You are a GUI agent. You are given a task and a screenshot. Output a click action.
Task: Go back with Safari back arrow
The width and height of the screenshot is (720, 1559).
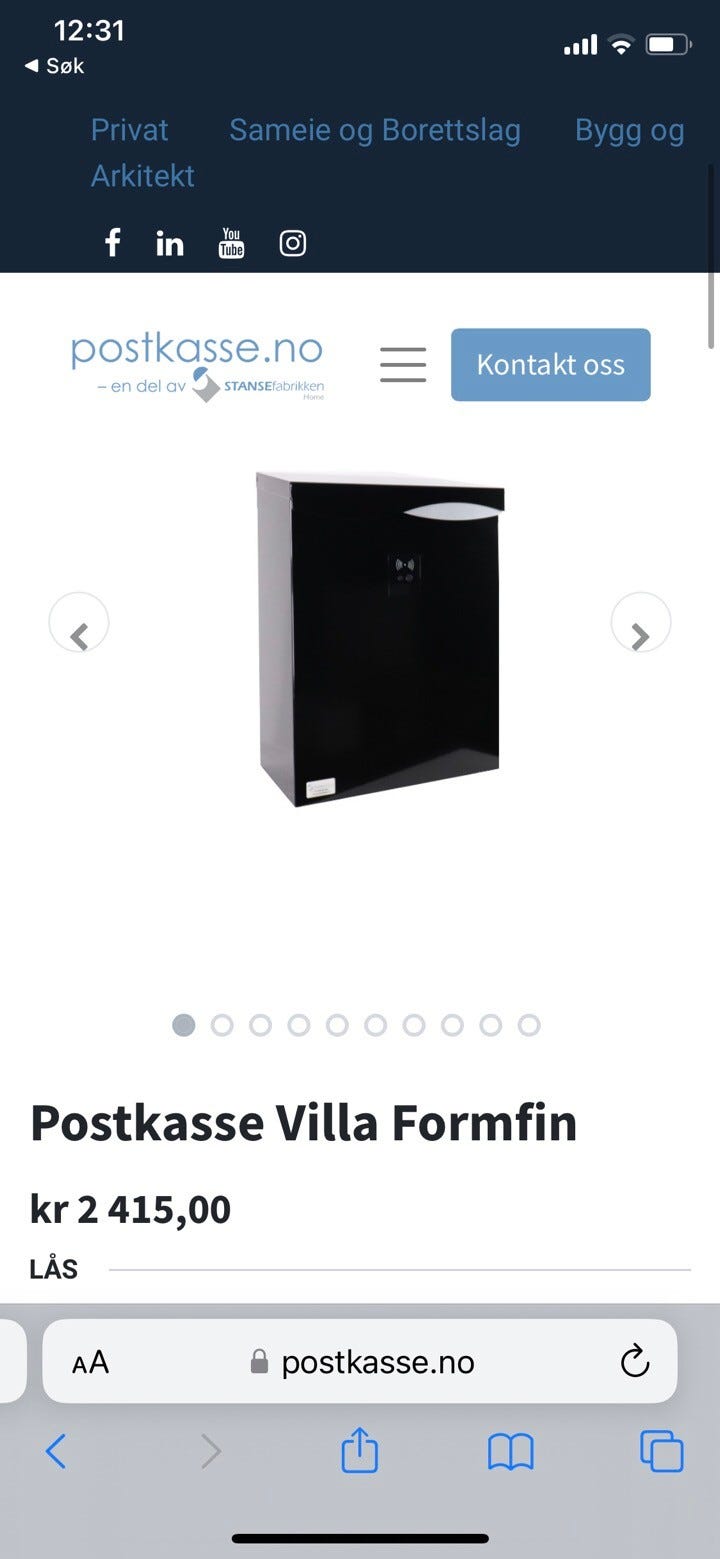[x=56, y=1451]
